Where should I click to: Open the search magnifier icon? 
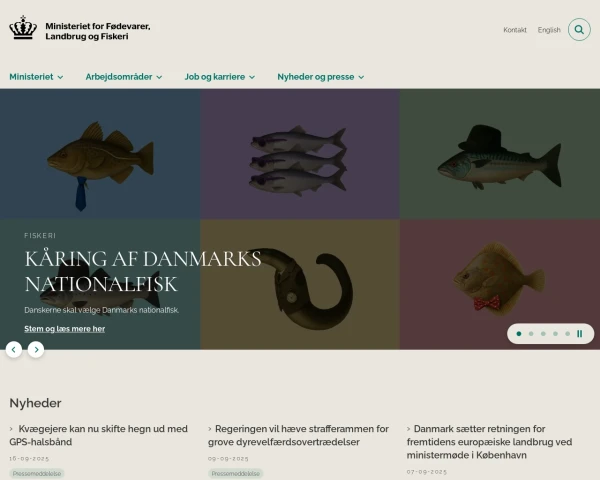coord(579,29)
